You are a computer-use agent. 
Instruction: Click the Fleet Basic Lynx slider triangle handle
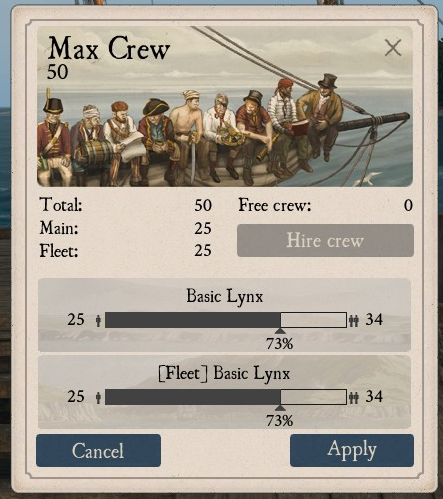(x=280, y=408)
